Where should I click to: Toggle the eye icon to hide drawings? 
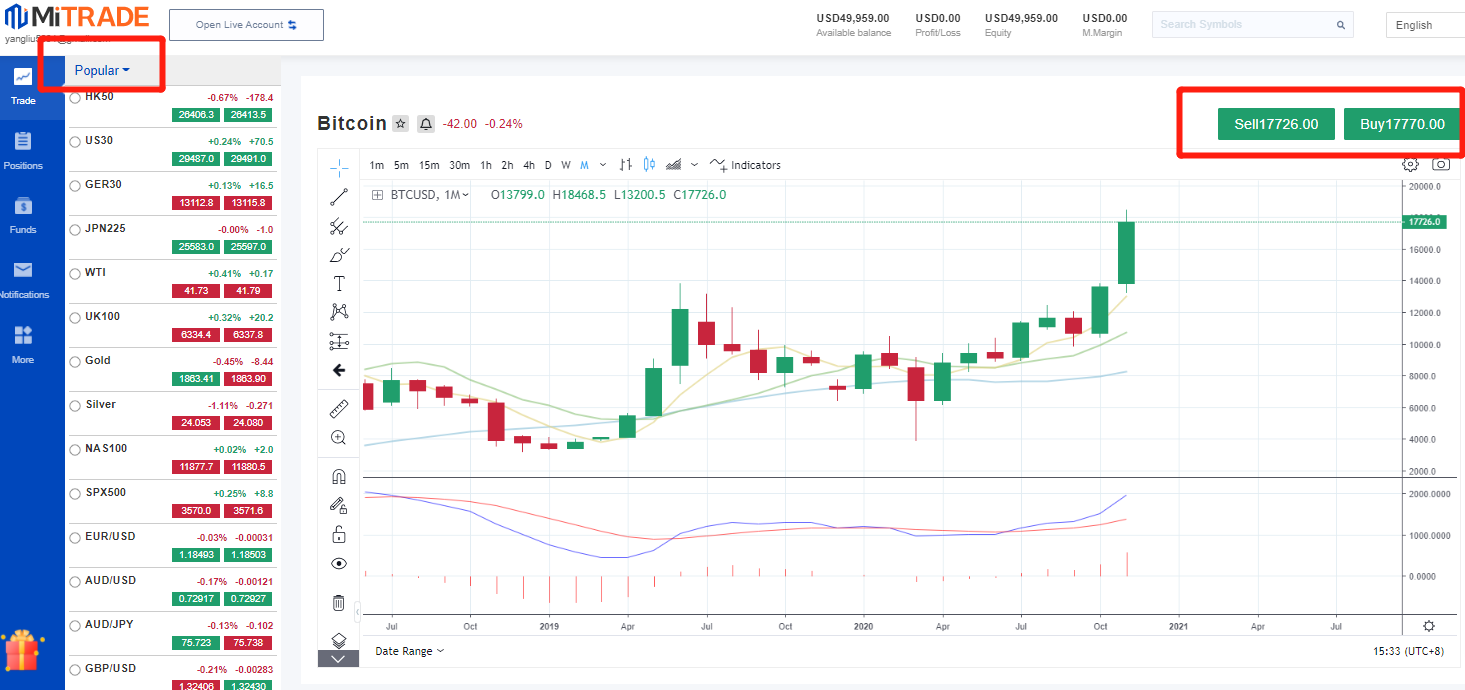339,564
